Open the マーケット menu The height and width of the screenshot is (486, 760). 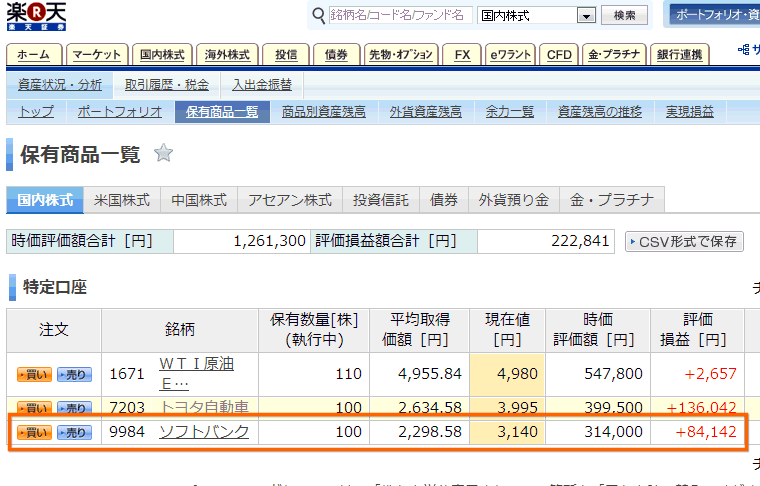coord(97,54)
